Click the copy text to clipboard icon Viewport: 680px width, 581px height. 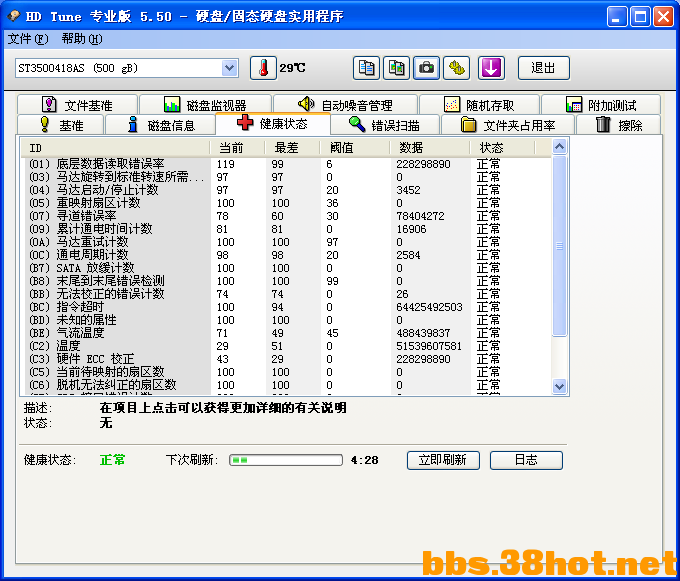click(x=366, y=68)
